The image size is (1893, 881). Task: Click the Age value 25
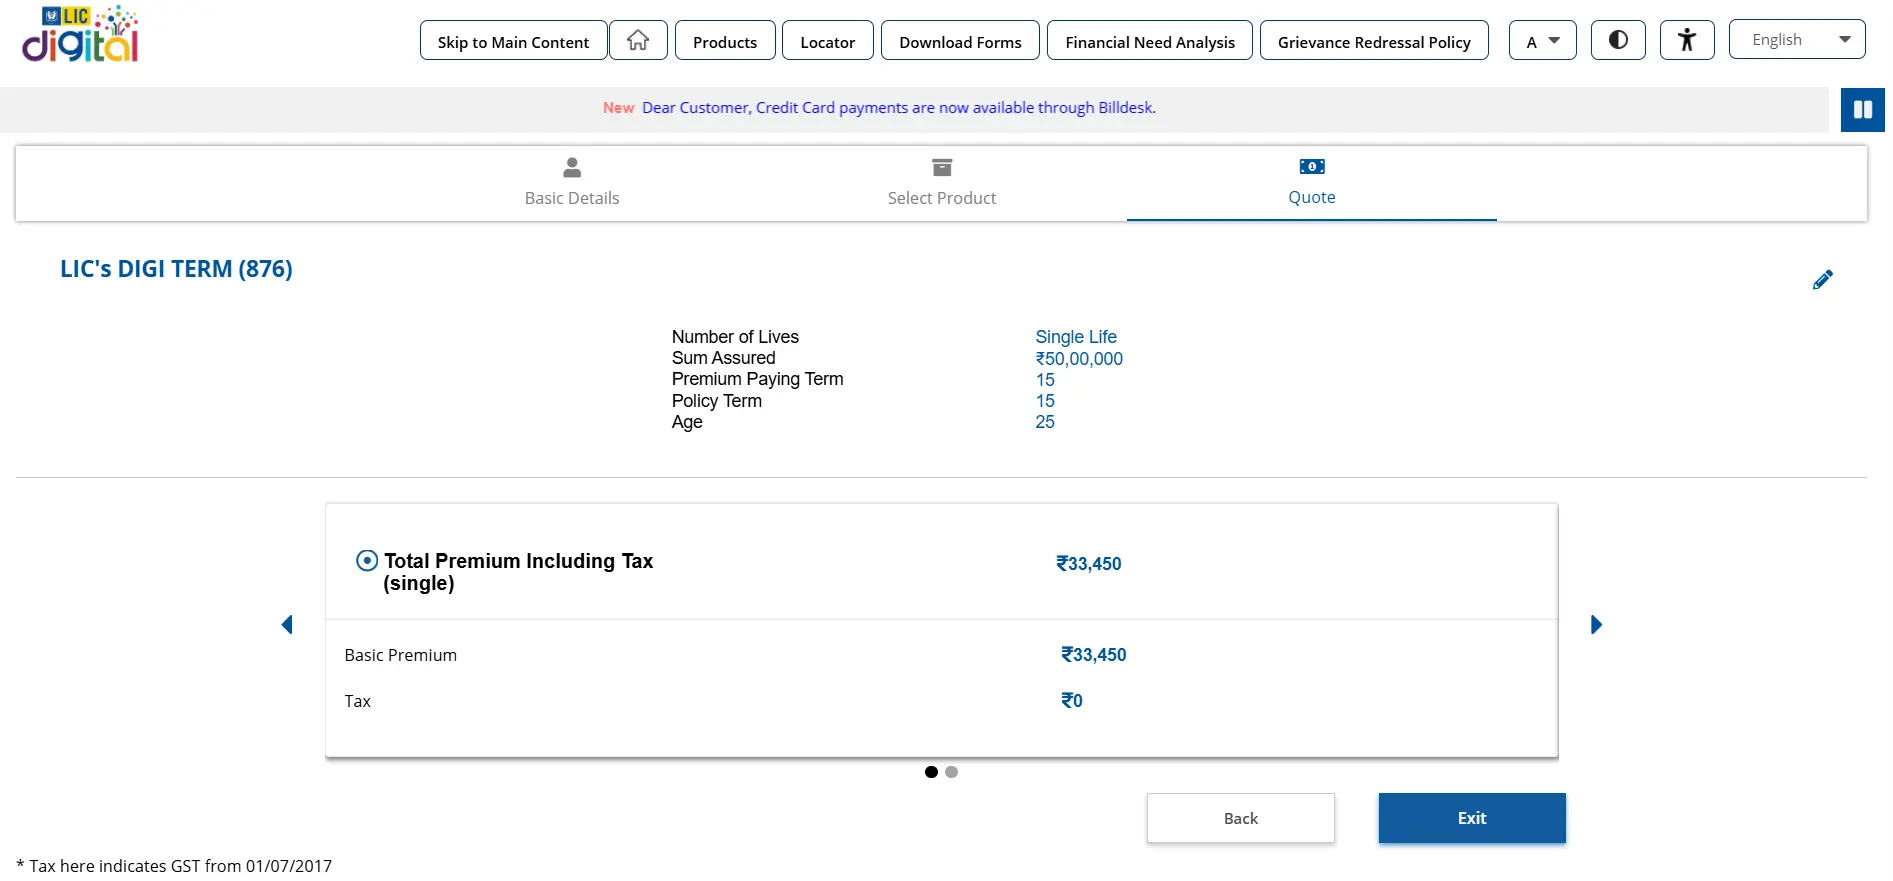1045,422
